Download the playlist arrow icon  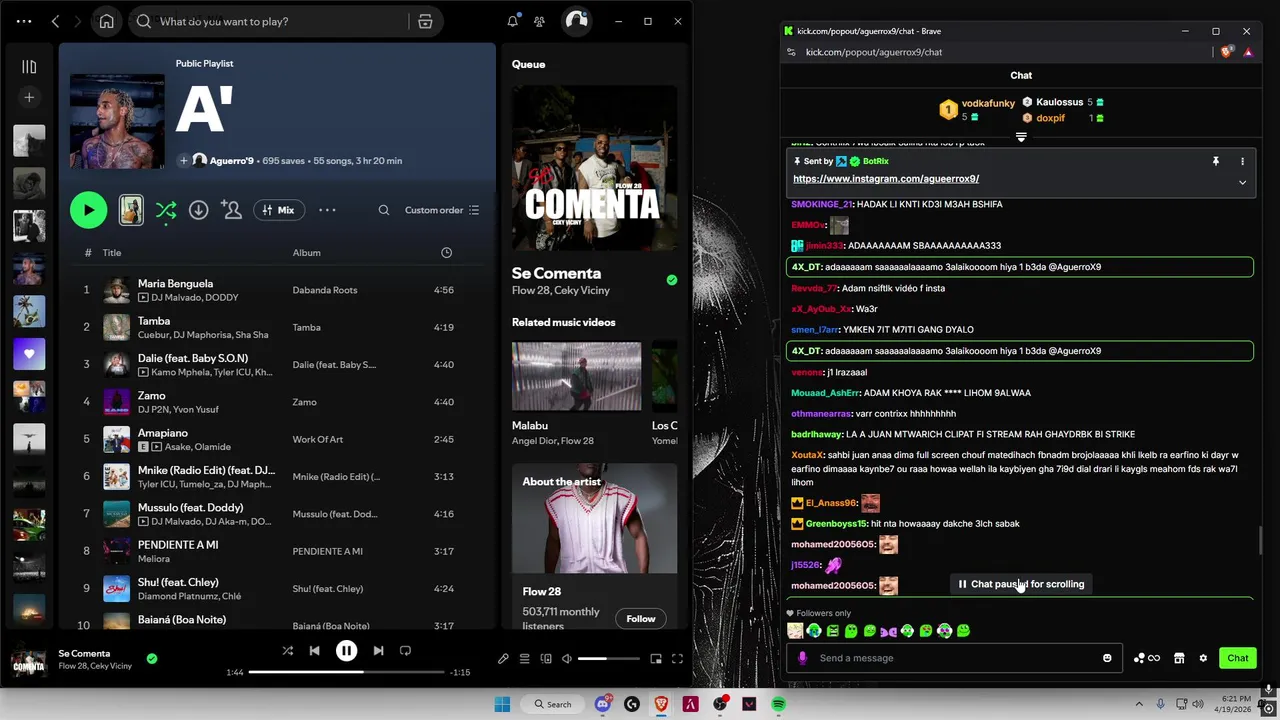(199, 210)
